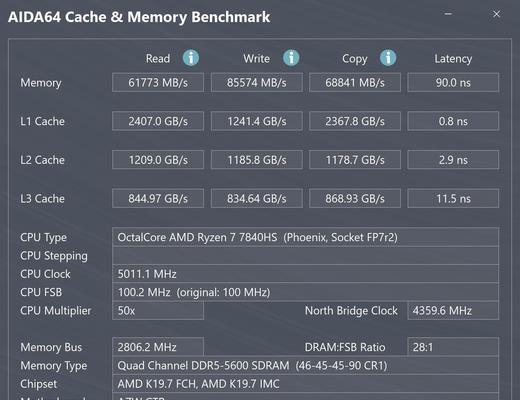The height and width of the screenshot is (400, 520).
Task: Click the Write info icon
Action: tap(291, 58)
